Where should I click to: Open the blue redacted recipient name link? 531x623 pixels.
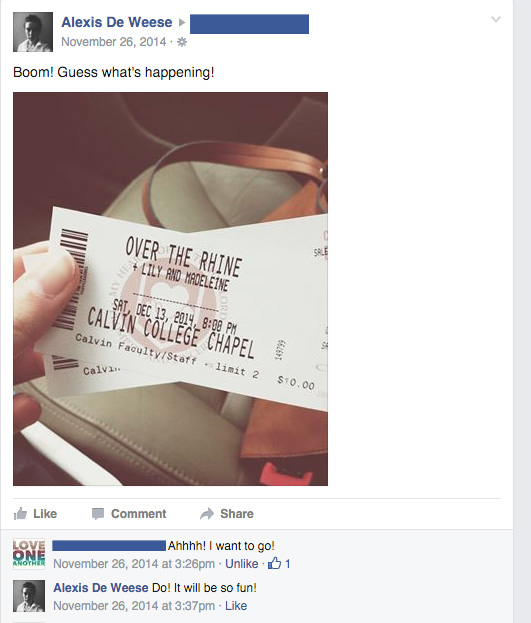pos(249,24)
